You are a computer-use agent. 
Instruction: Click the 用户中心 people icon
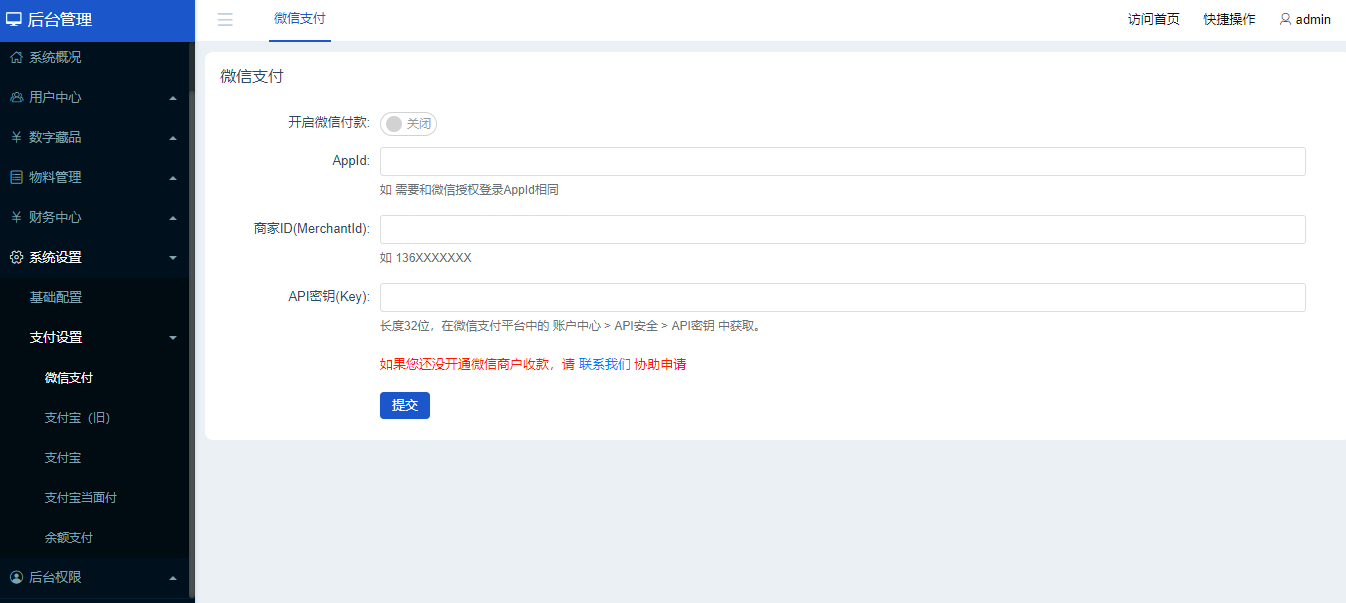pyautogui.click(x=15, y=97)
